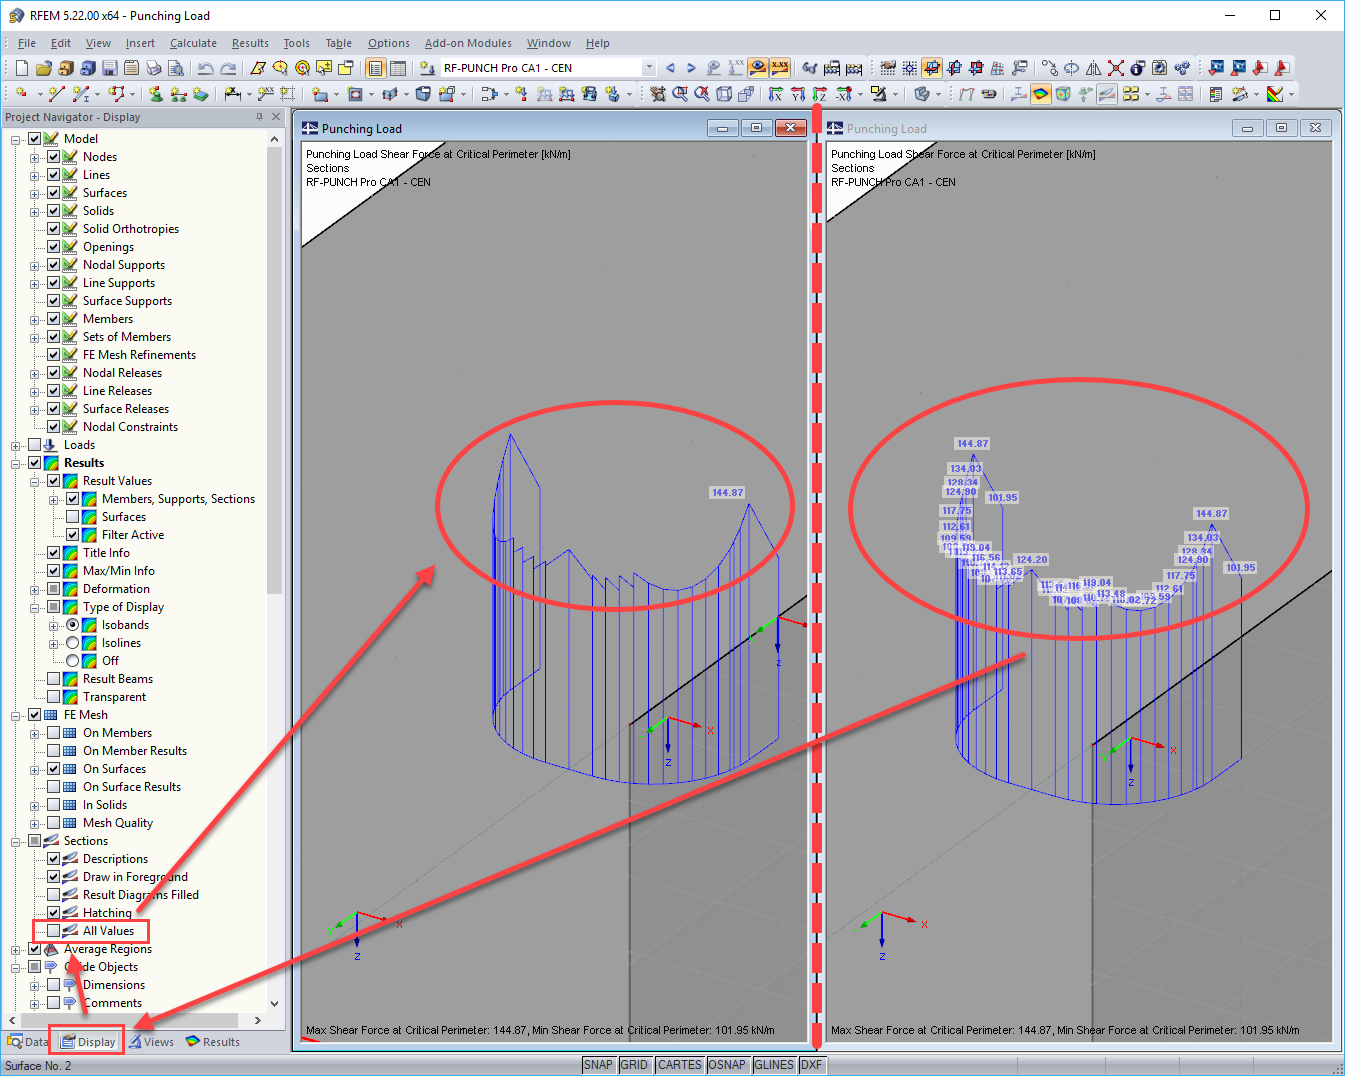Toggle the CARTES status bar button

coord(680,1065)
